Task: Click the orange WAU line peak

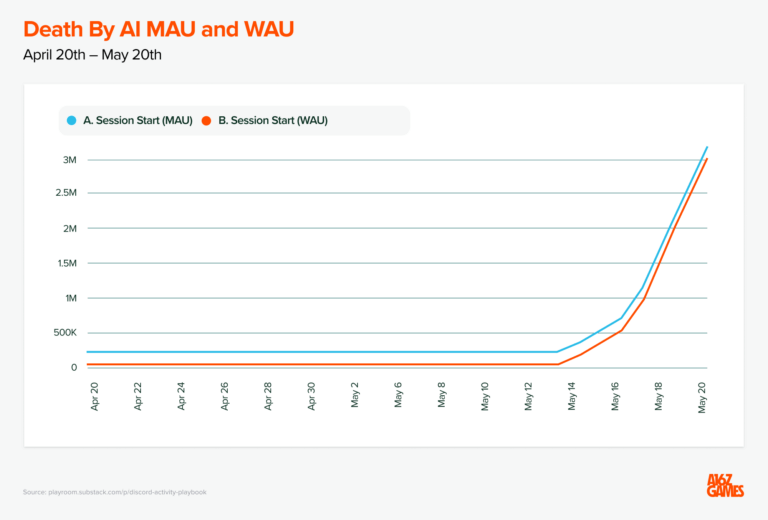Action: pyautogui.click(x=707, y=158)
